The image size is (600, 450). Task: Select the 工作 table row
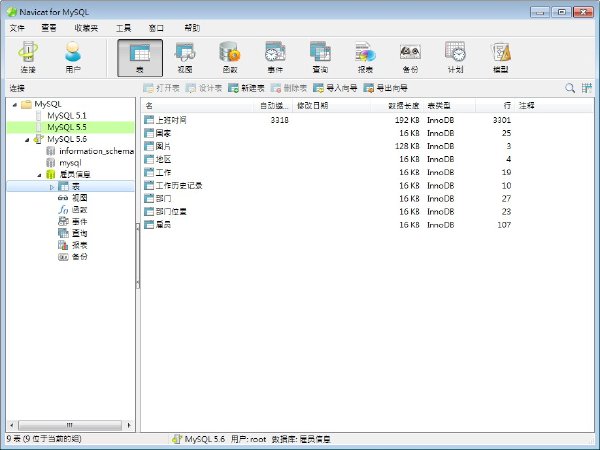point(367,173)
